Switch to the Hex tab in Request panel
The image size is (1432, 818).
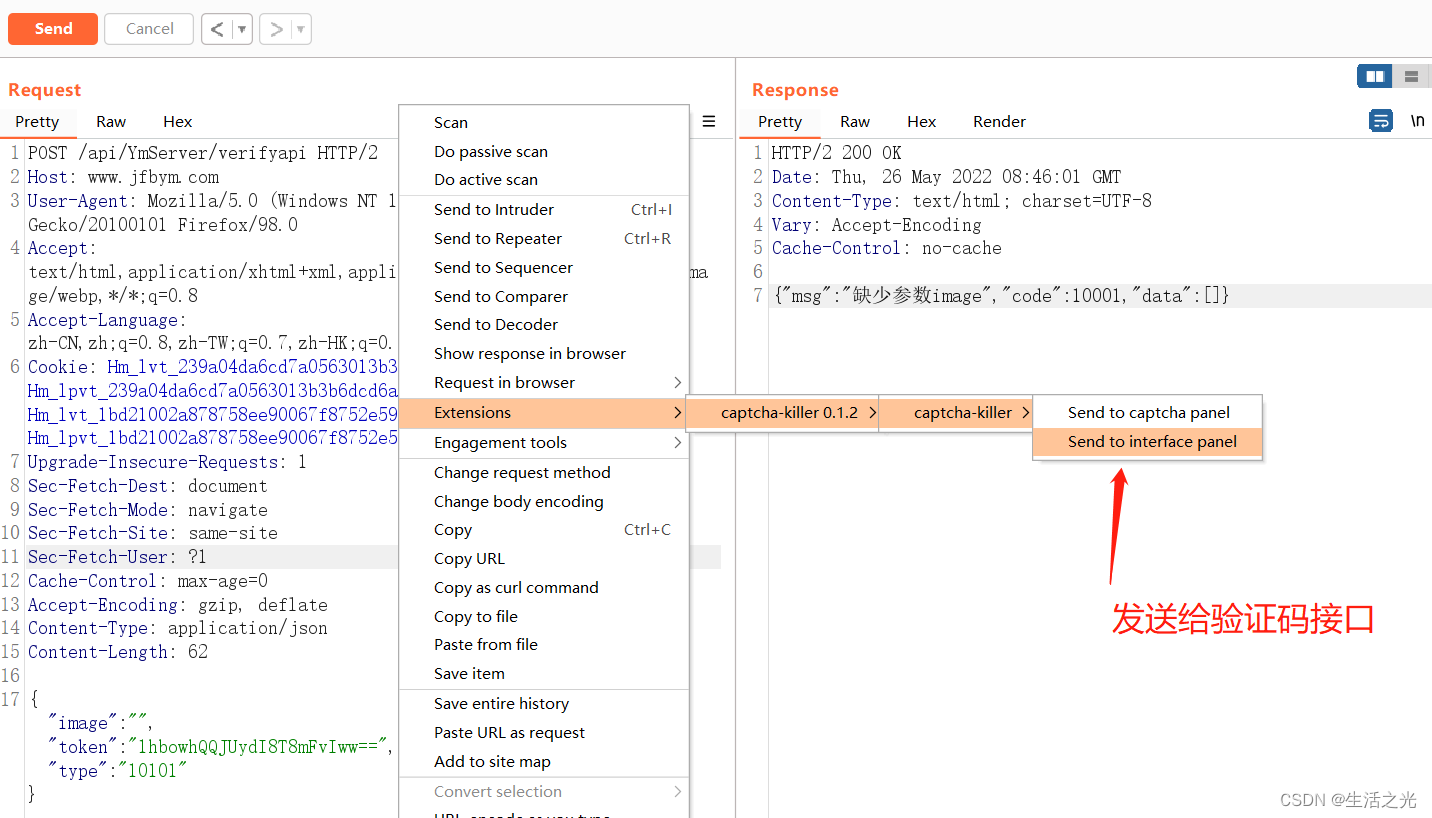[x=177, y=121]
